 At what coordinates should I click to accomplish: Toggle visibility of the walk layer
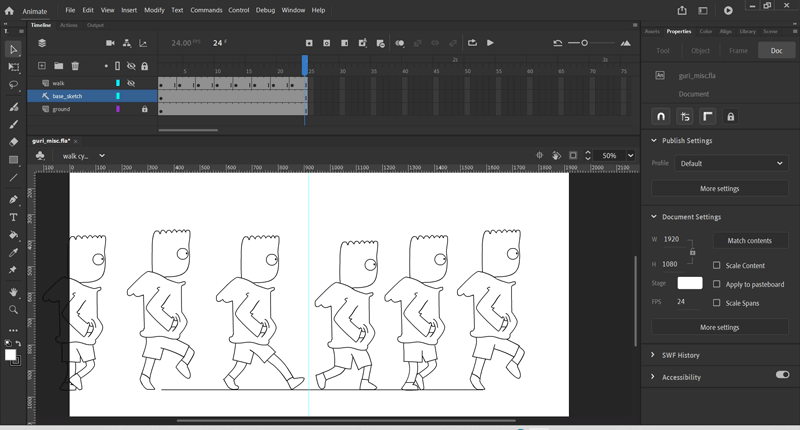pos(131,83)
